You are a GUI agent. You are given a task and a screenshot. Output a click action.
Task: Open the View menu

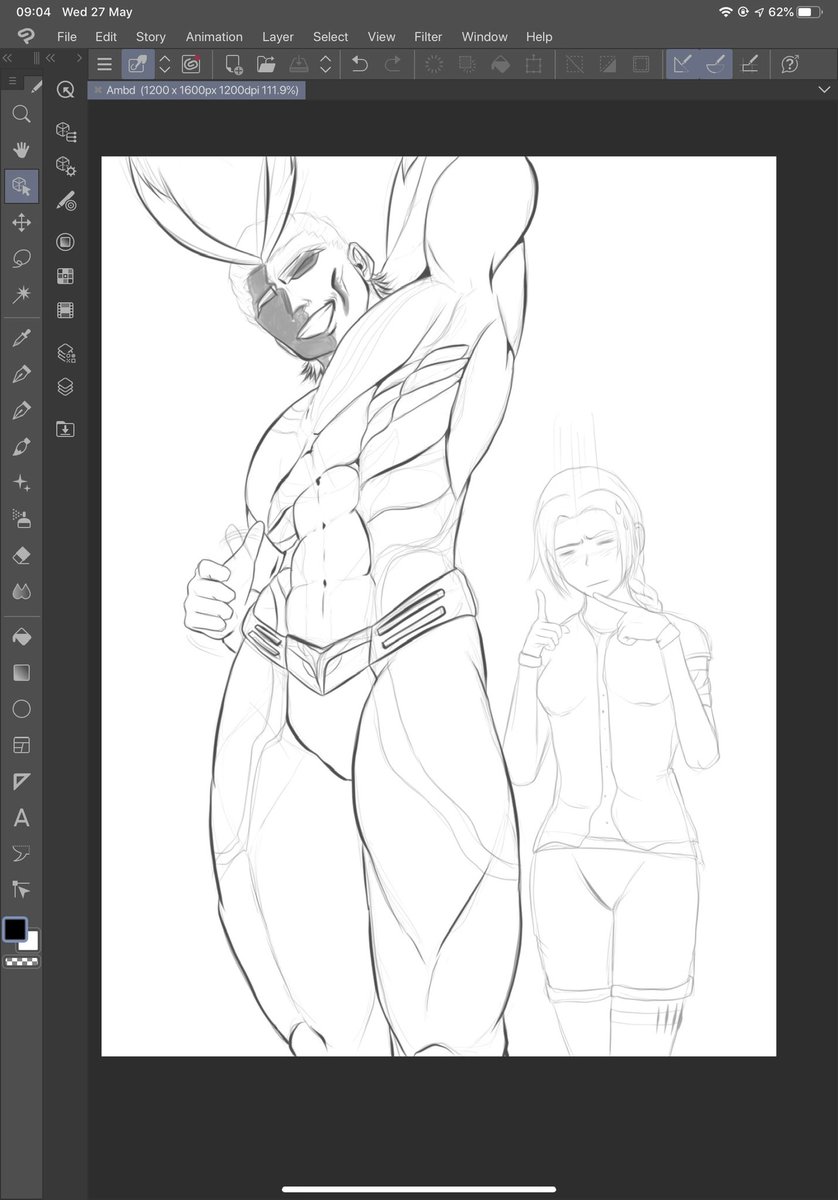point(381,37)
